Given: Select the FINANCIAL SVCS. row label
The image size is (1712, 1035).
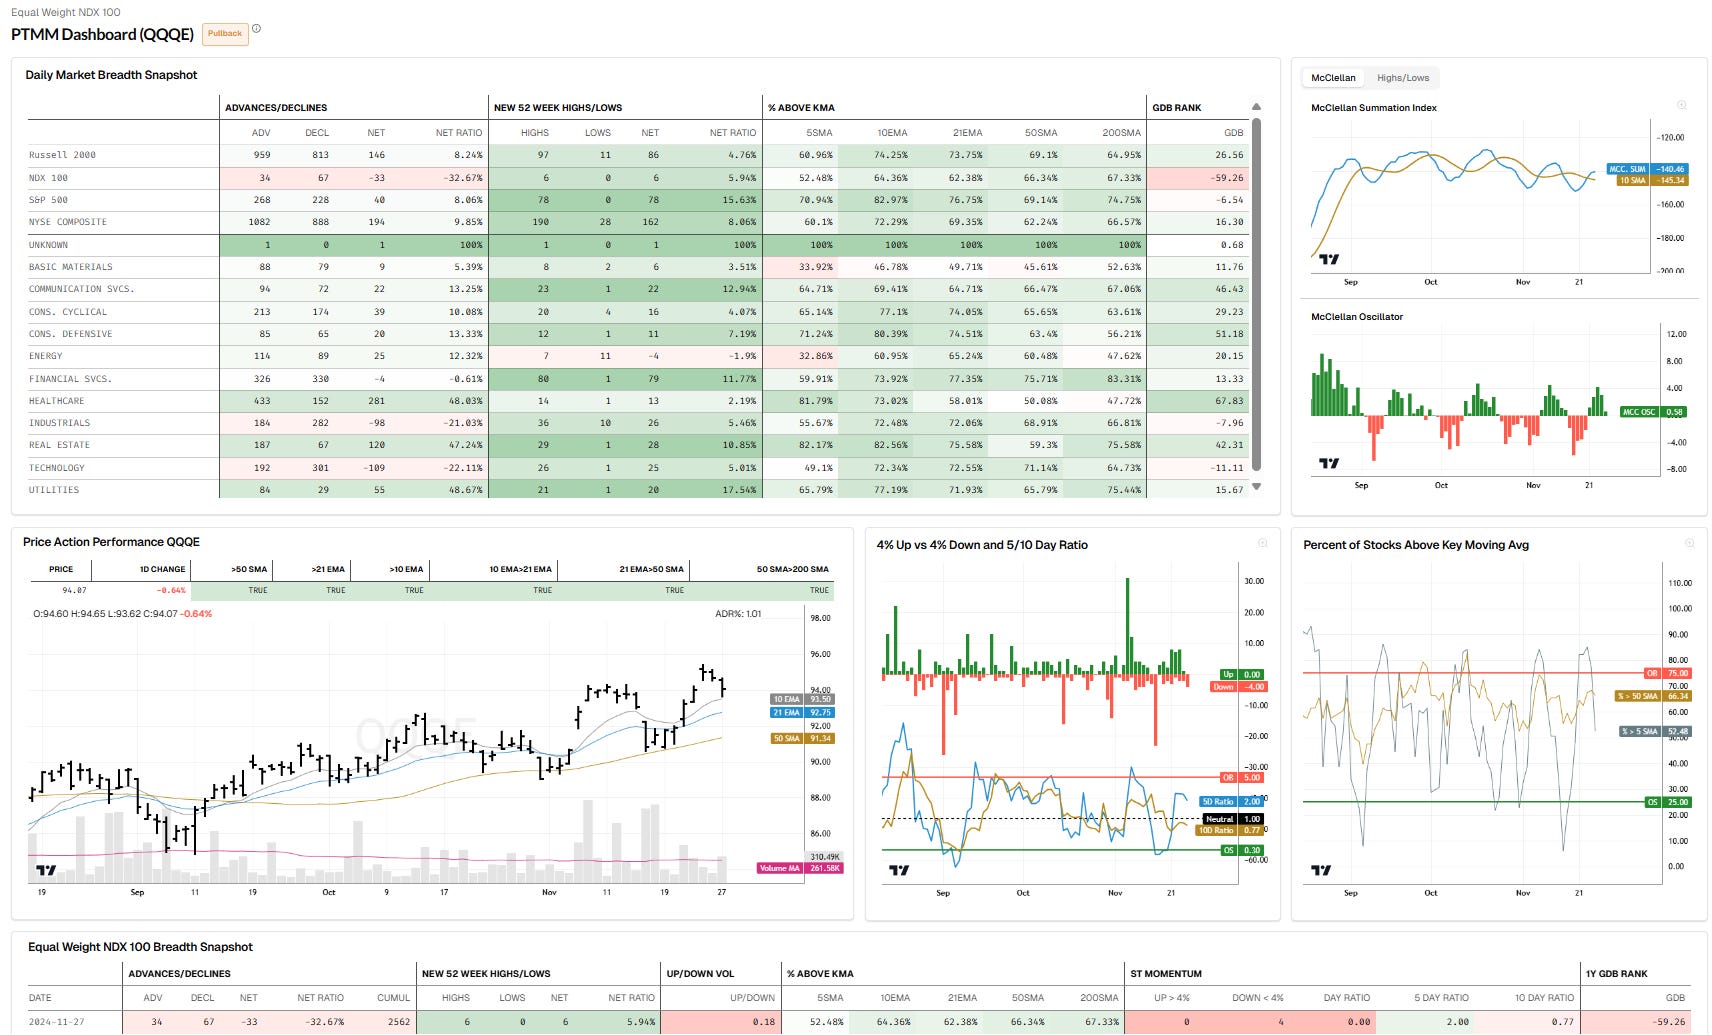Looking at the screenshot, I should [x=70, y=379].
